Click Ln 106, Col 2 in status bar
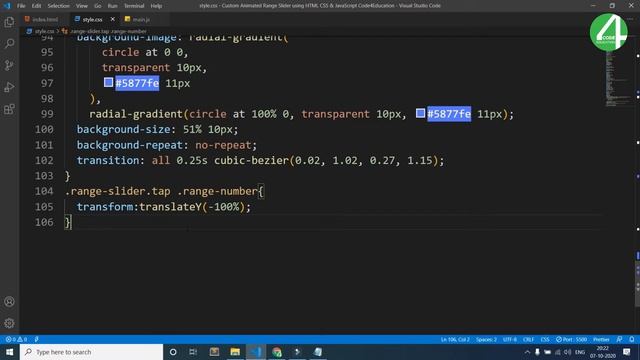 click(x=455, y=339)
